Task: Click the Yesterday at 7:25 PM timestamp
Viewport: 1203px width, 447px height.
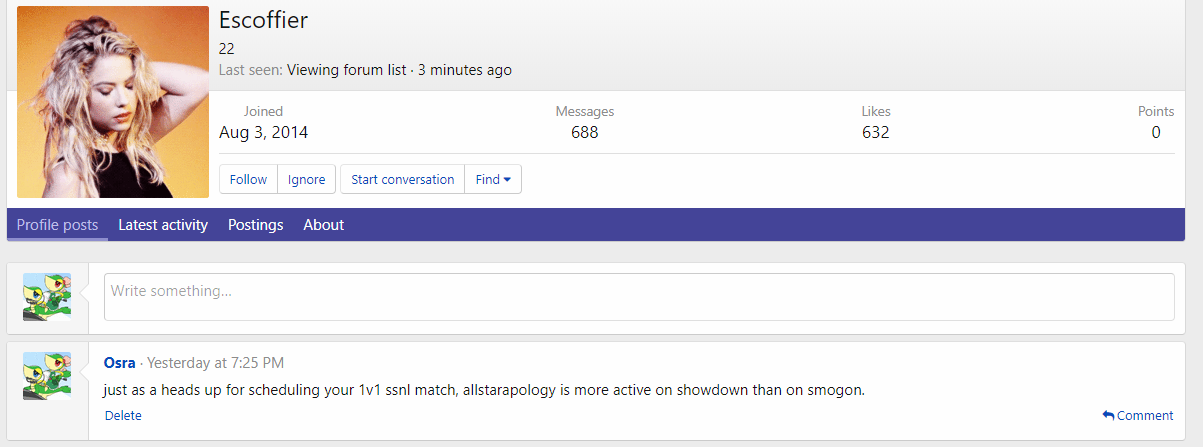Action: click(215, 363)
